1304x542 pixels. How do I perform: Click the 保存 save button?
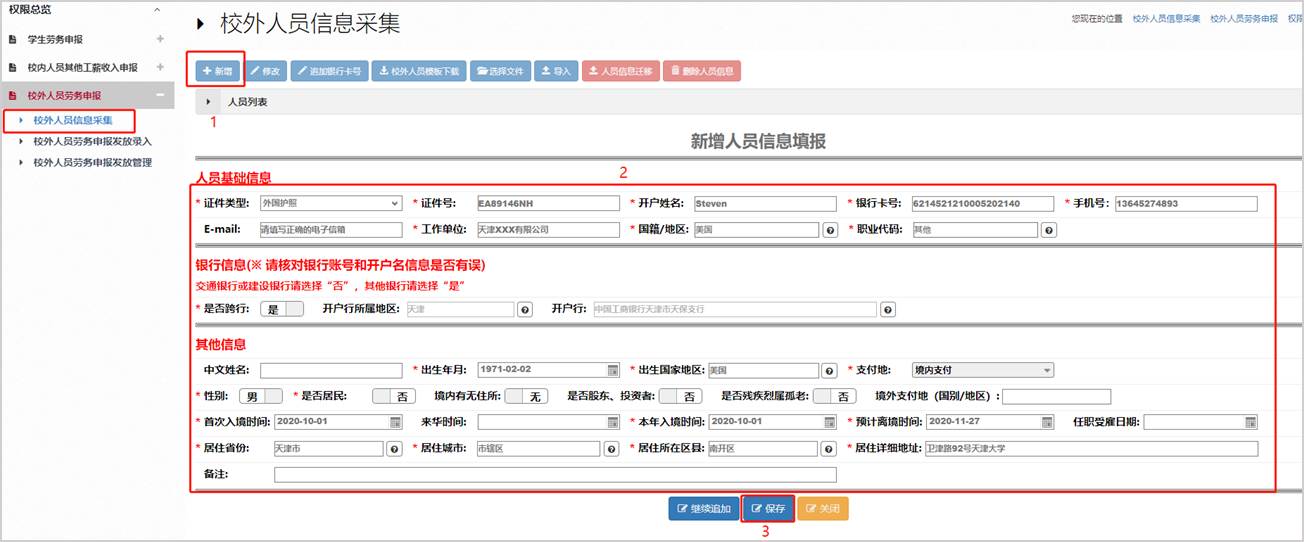tap(767, 509)
